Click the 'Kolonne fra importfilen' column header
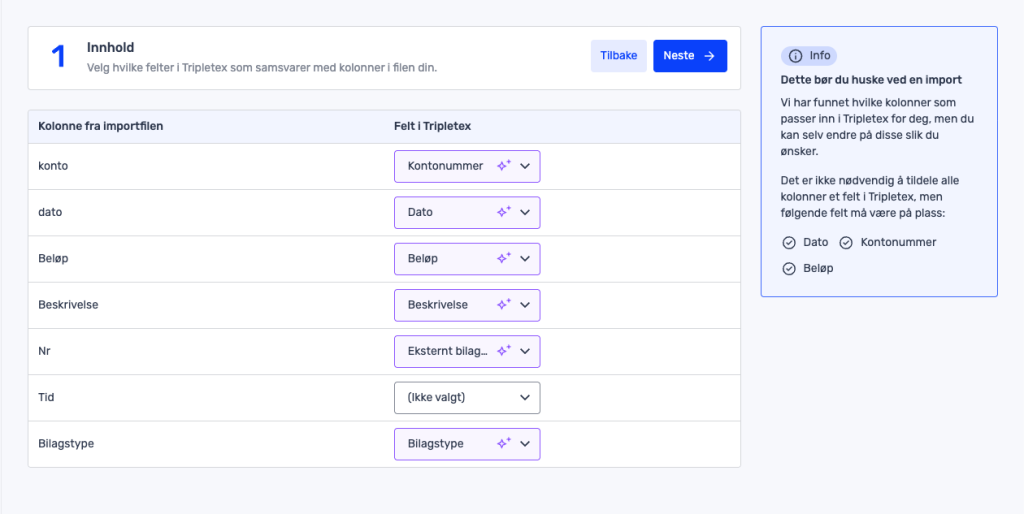This screenshot has height=514, width=1024. click(x=101, y=127)
